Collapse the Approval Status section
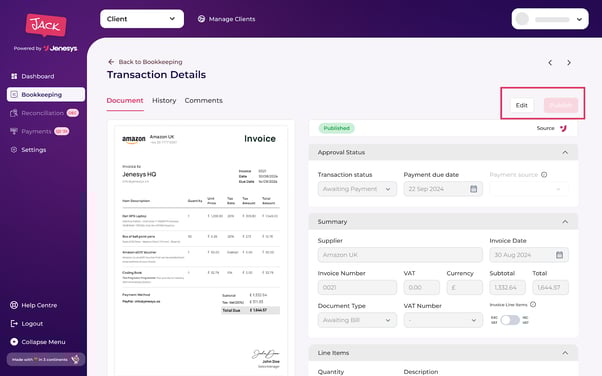This screenshot has height=376, width=602. point(565,152)
